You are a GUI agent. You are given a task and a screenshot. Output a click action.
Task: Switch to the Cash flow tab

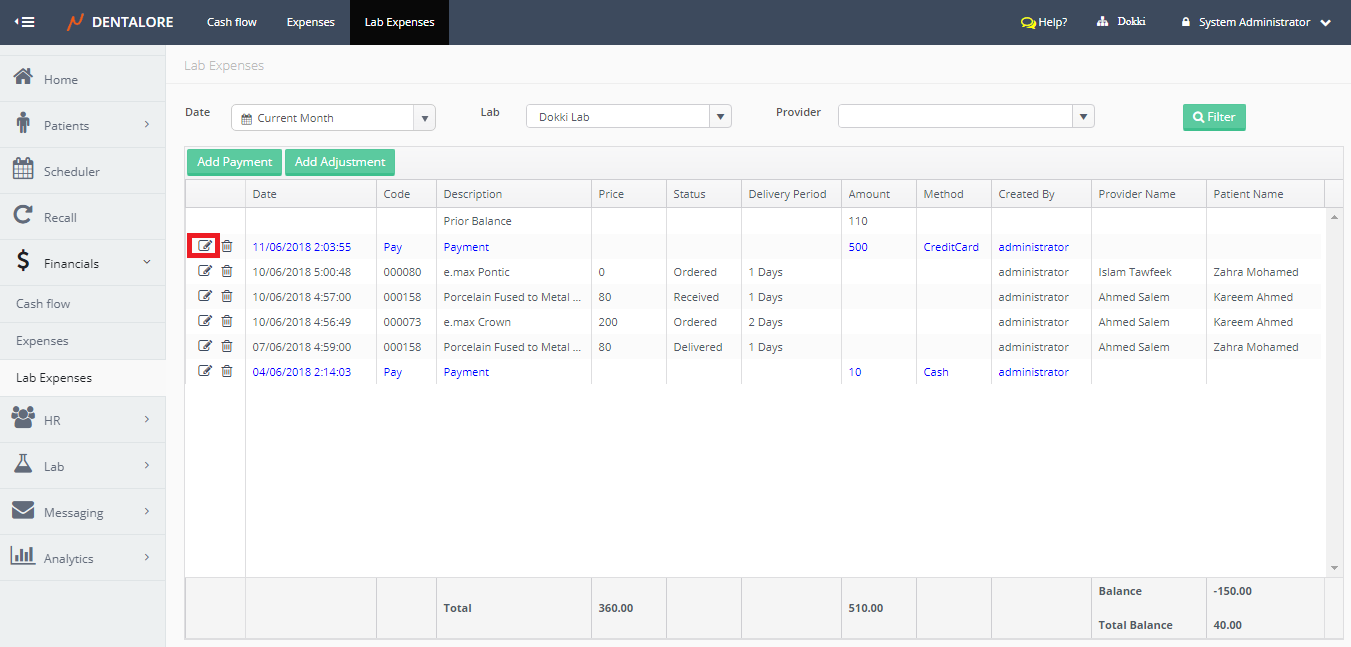point(232,22)
